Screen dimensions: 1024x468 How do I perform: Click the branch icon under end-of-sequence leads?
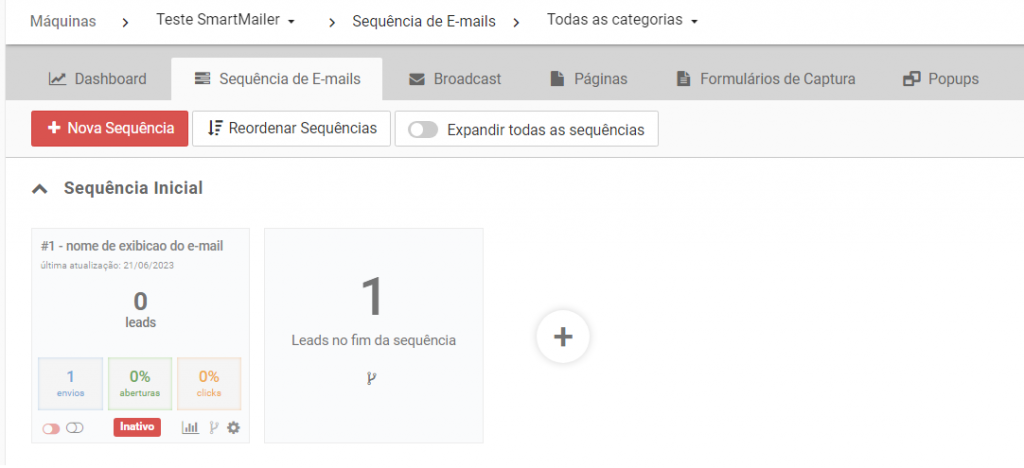(x=372, y=378)
